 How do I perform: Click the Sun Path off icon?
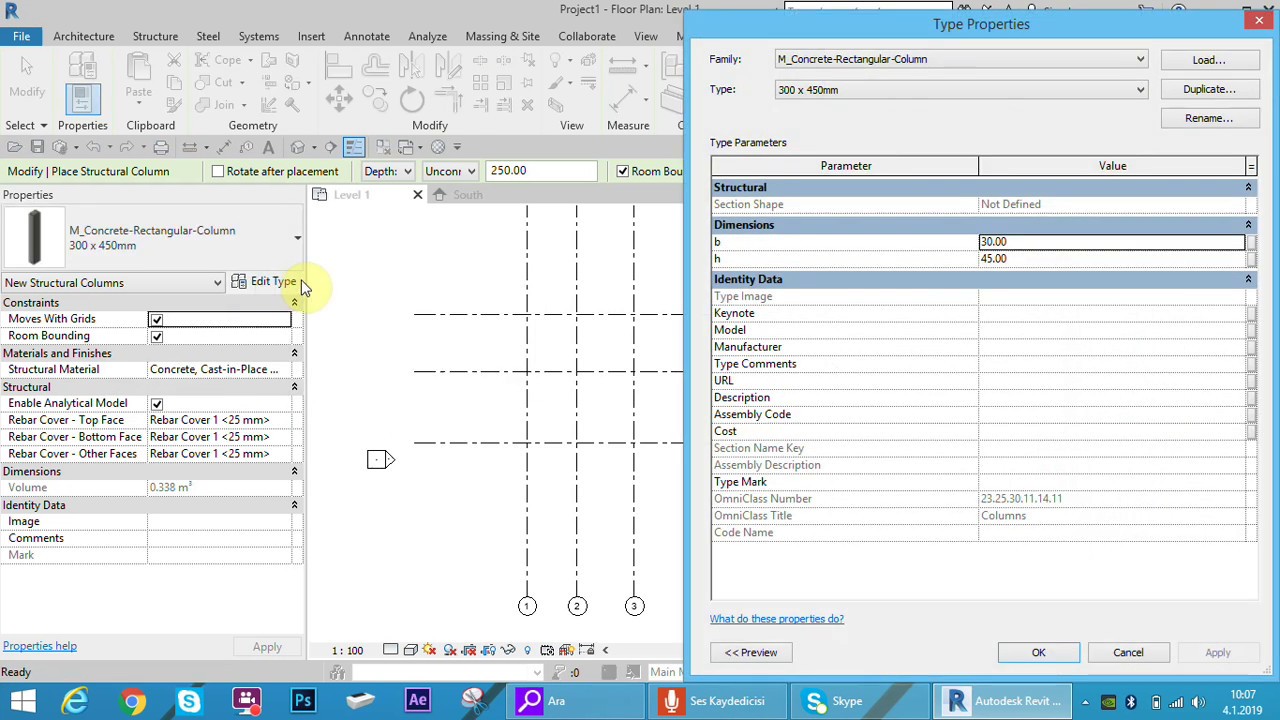(x=430, y=650)
